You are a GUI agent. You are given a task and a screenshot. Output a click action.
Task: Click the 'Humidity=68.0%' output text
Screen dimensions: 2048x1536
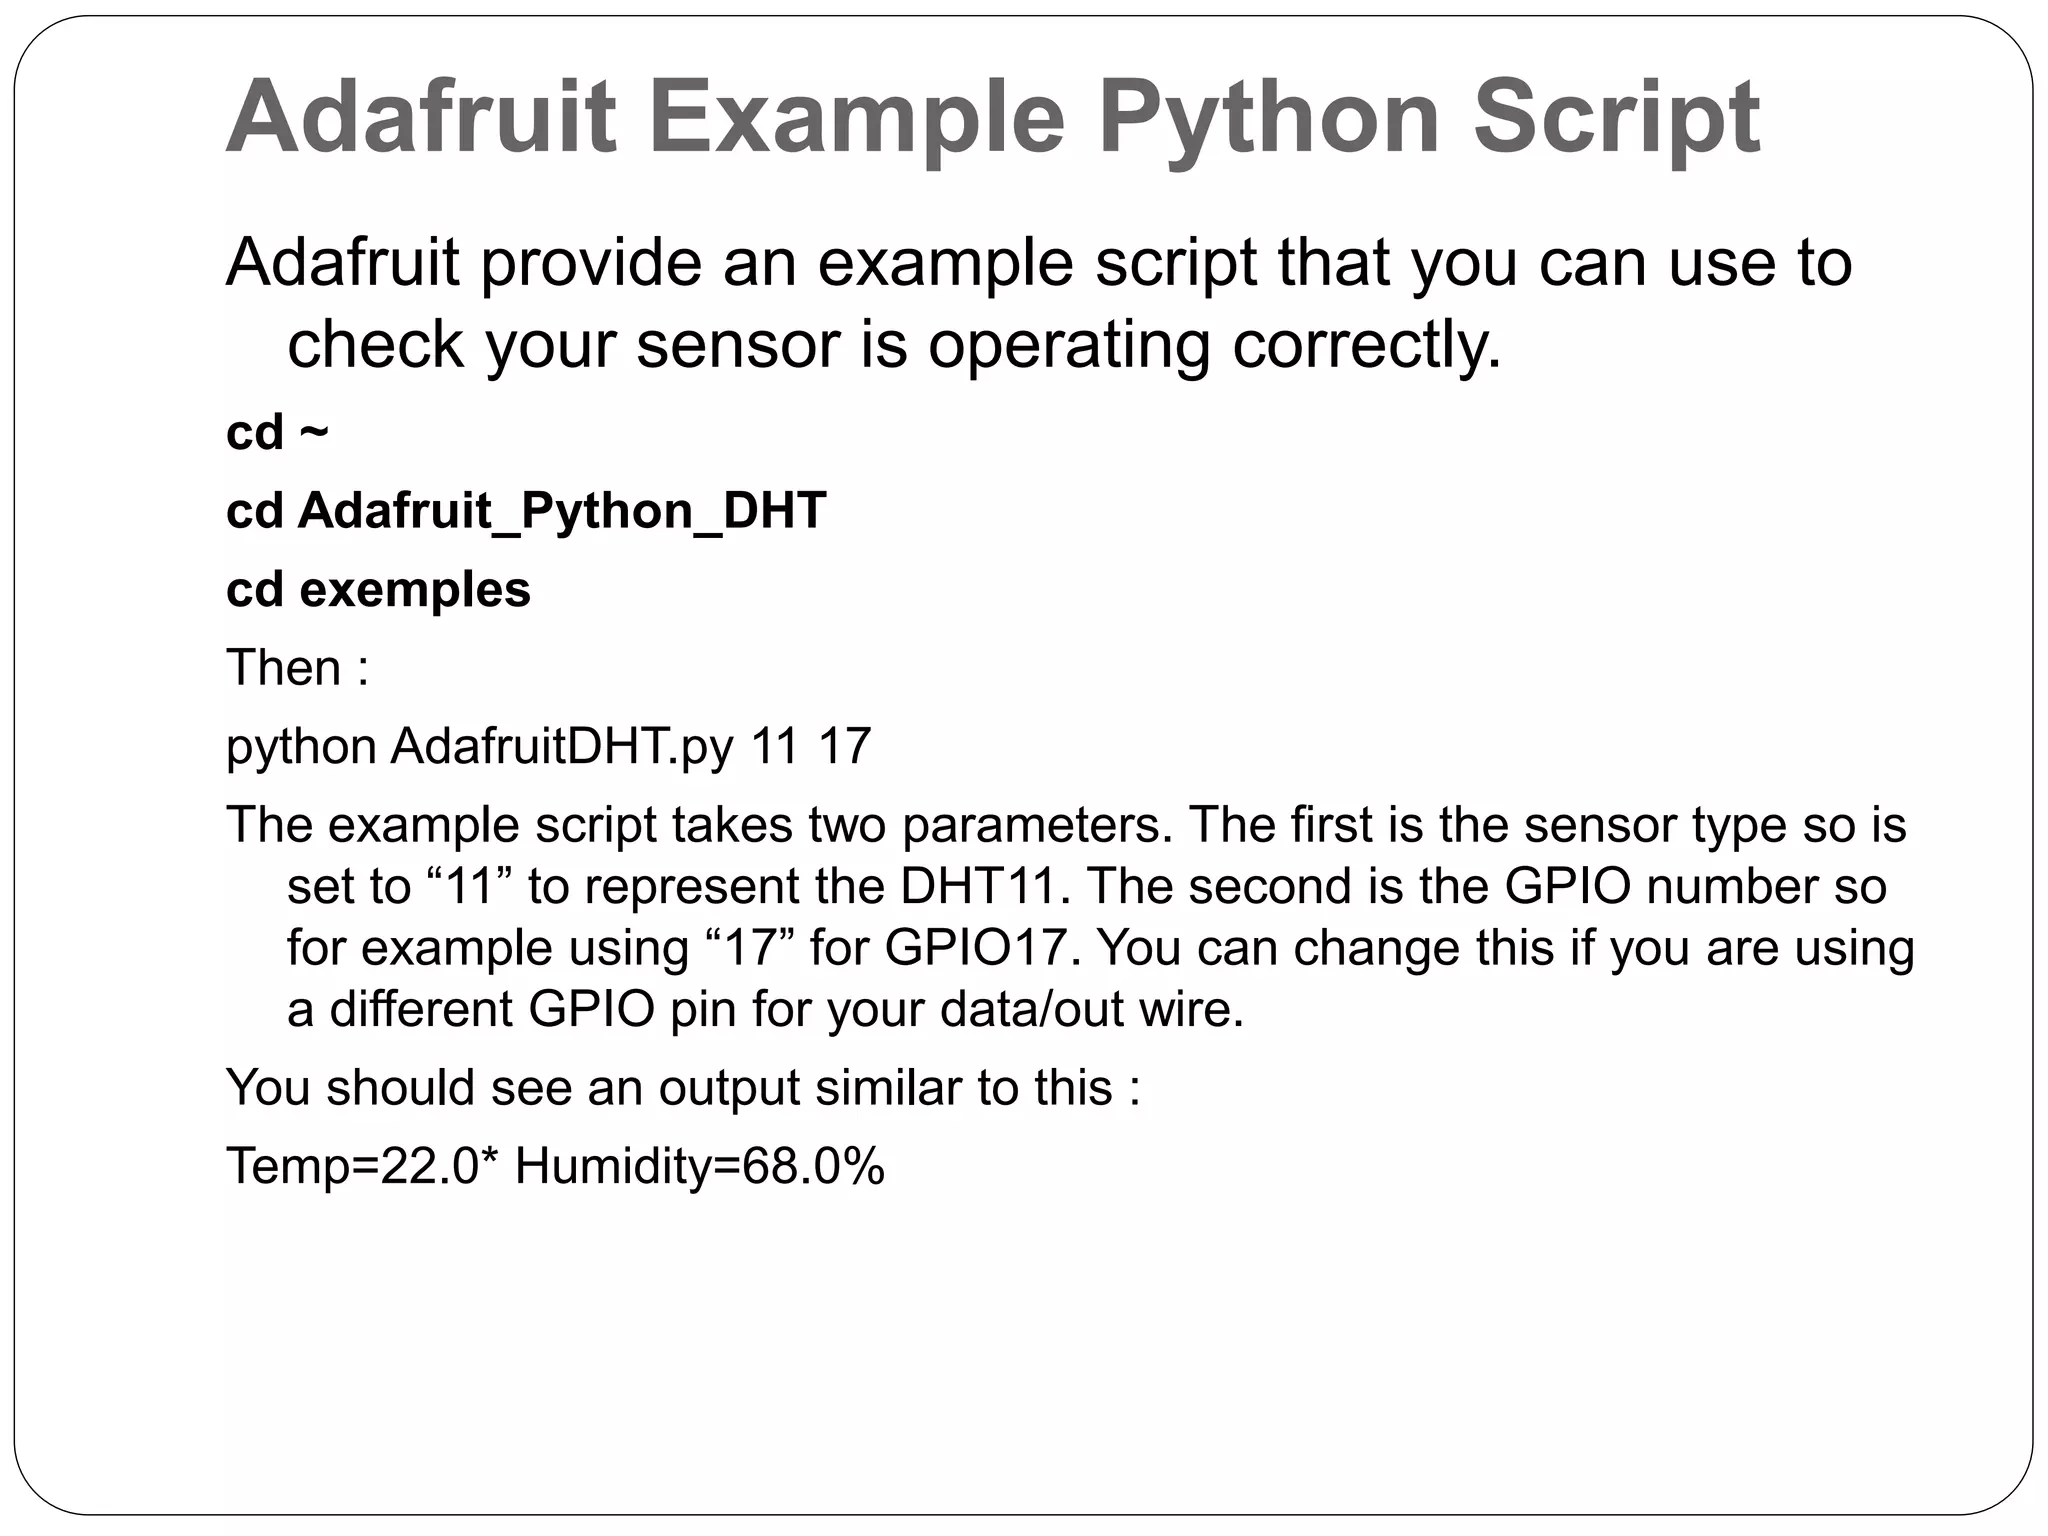[x=700, y=1166]
